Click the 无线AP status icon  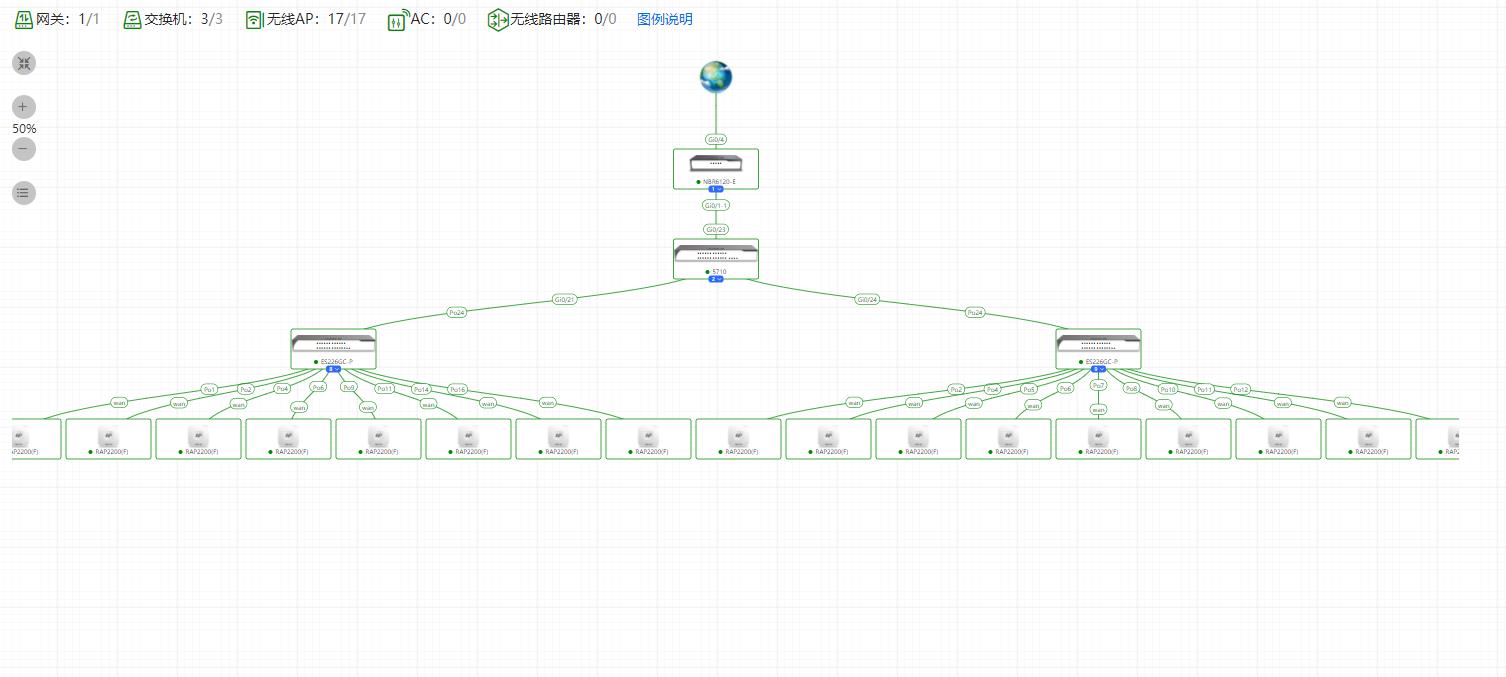tap(254, 19)
